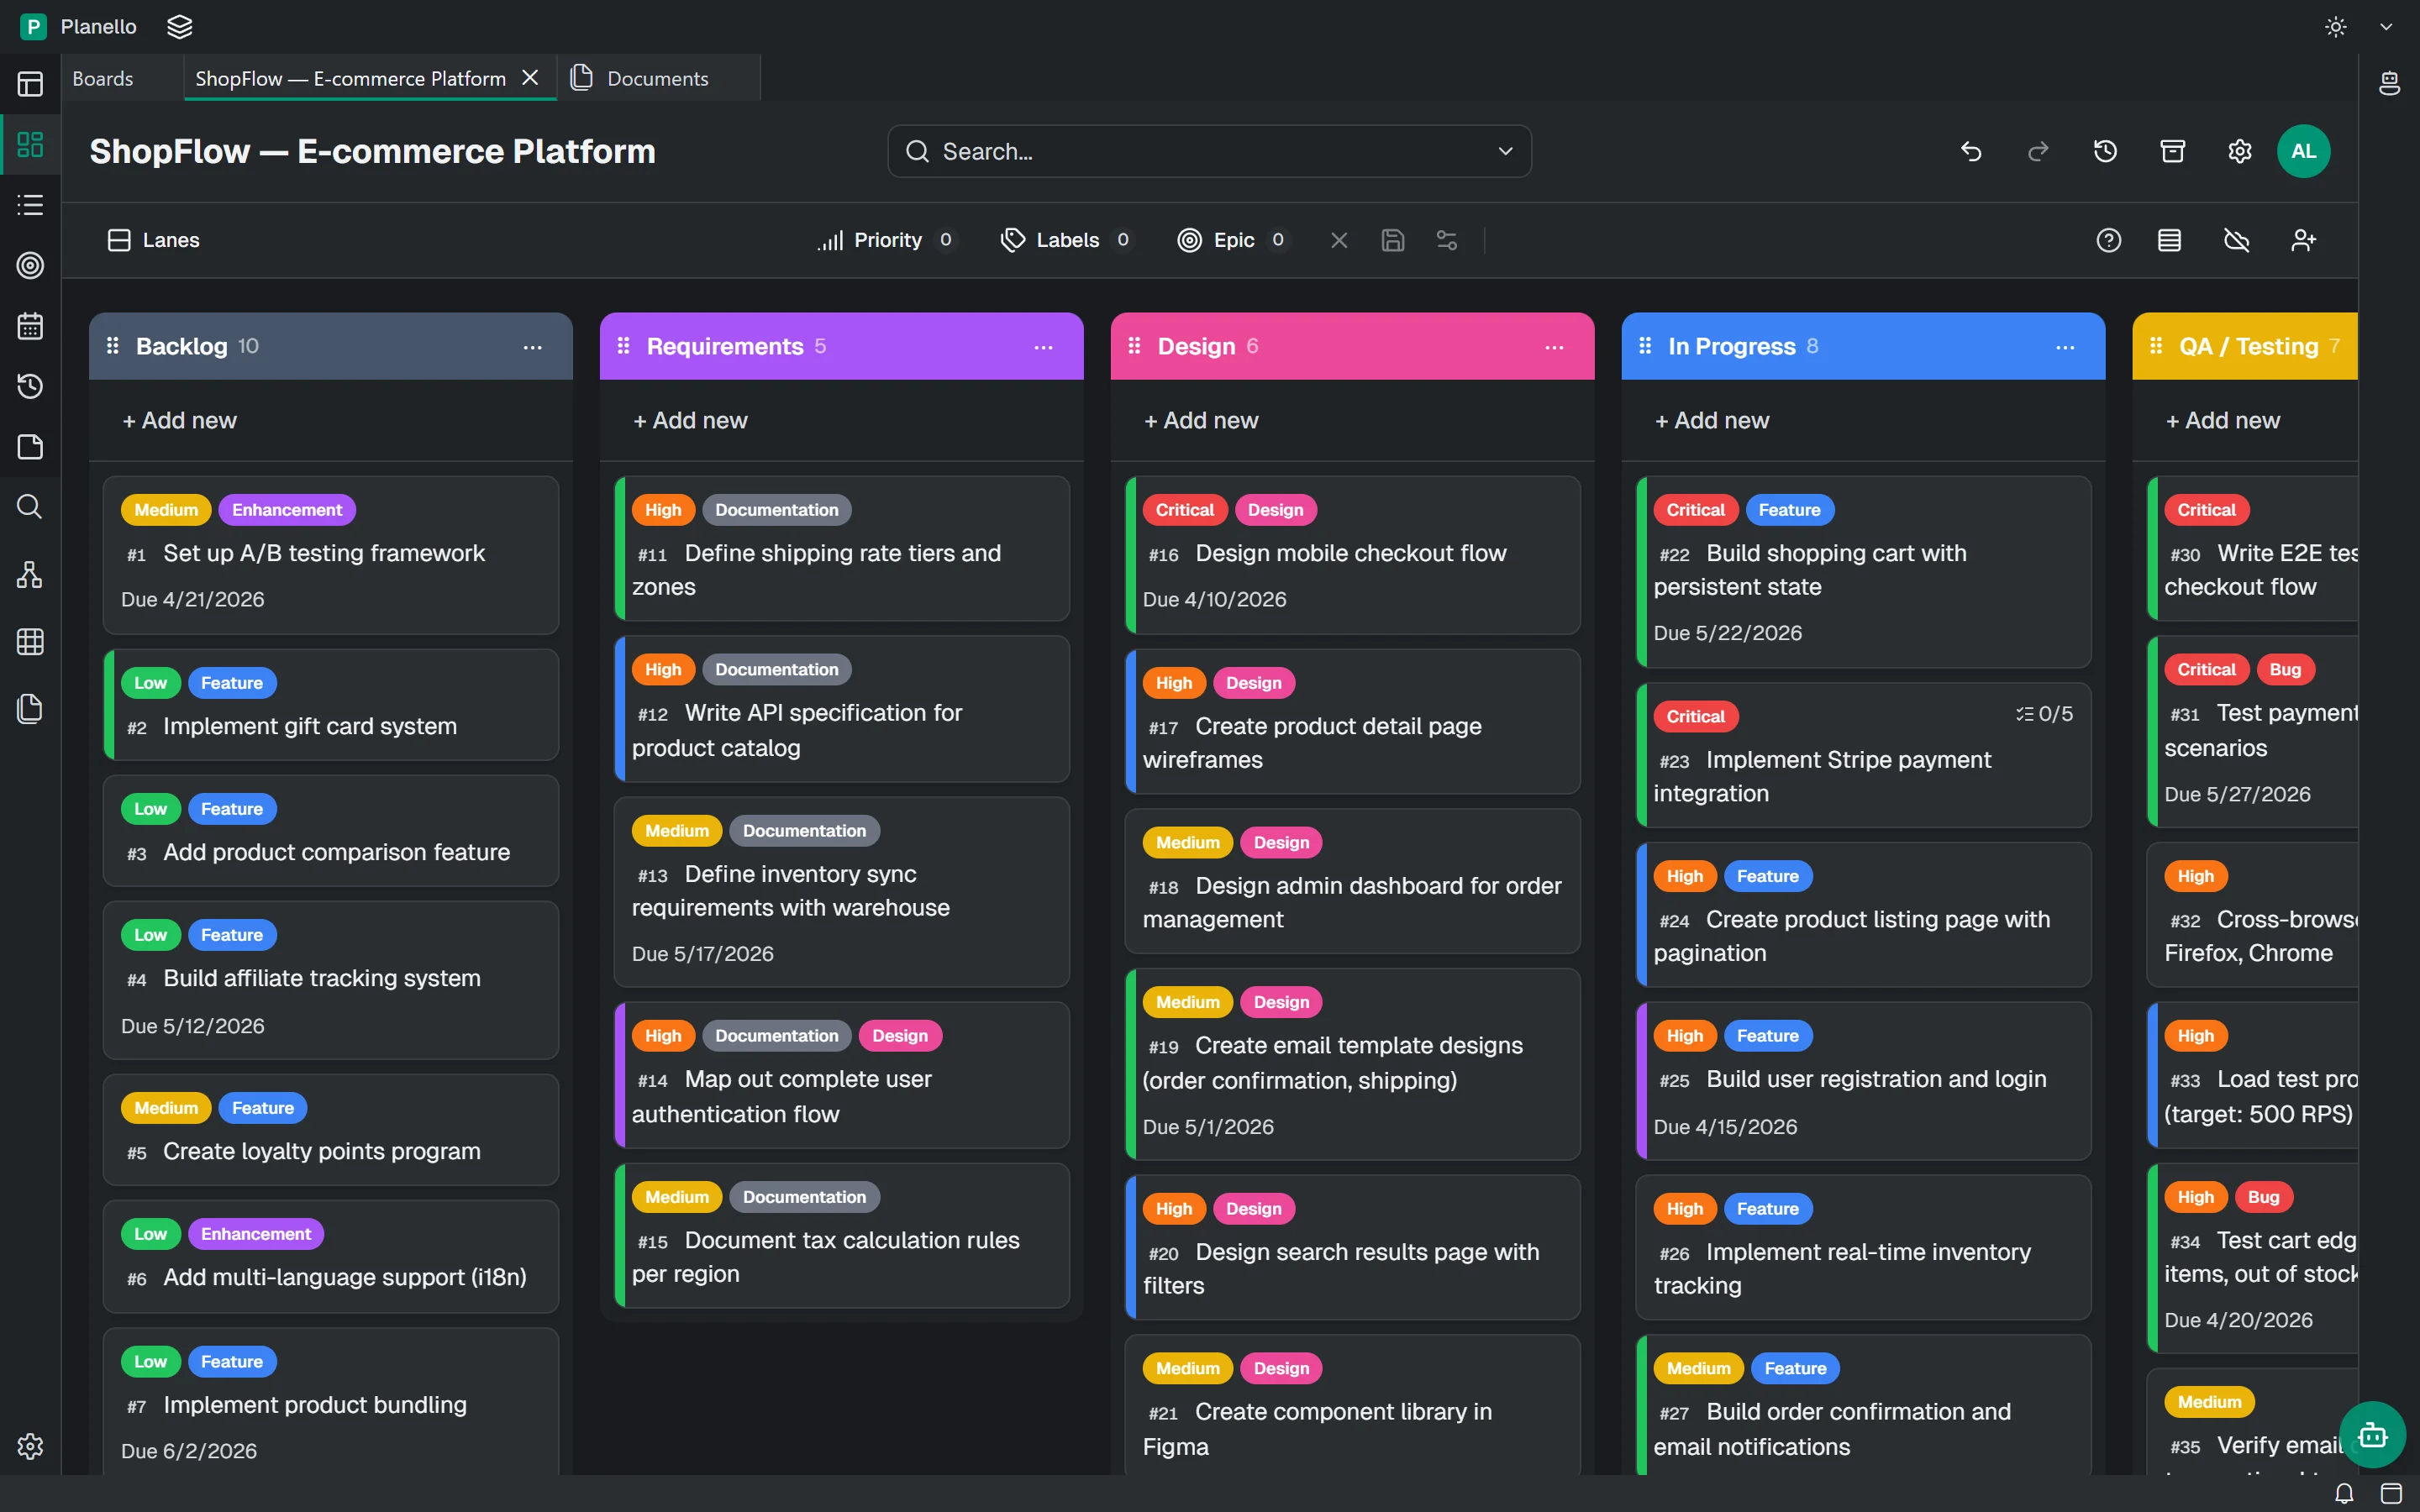The height and width of the screenshot is (1512, 2420).
Task: Click the AL user avatar
Action: pos(2304,151)
